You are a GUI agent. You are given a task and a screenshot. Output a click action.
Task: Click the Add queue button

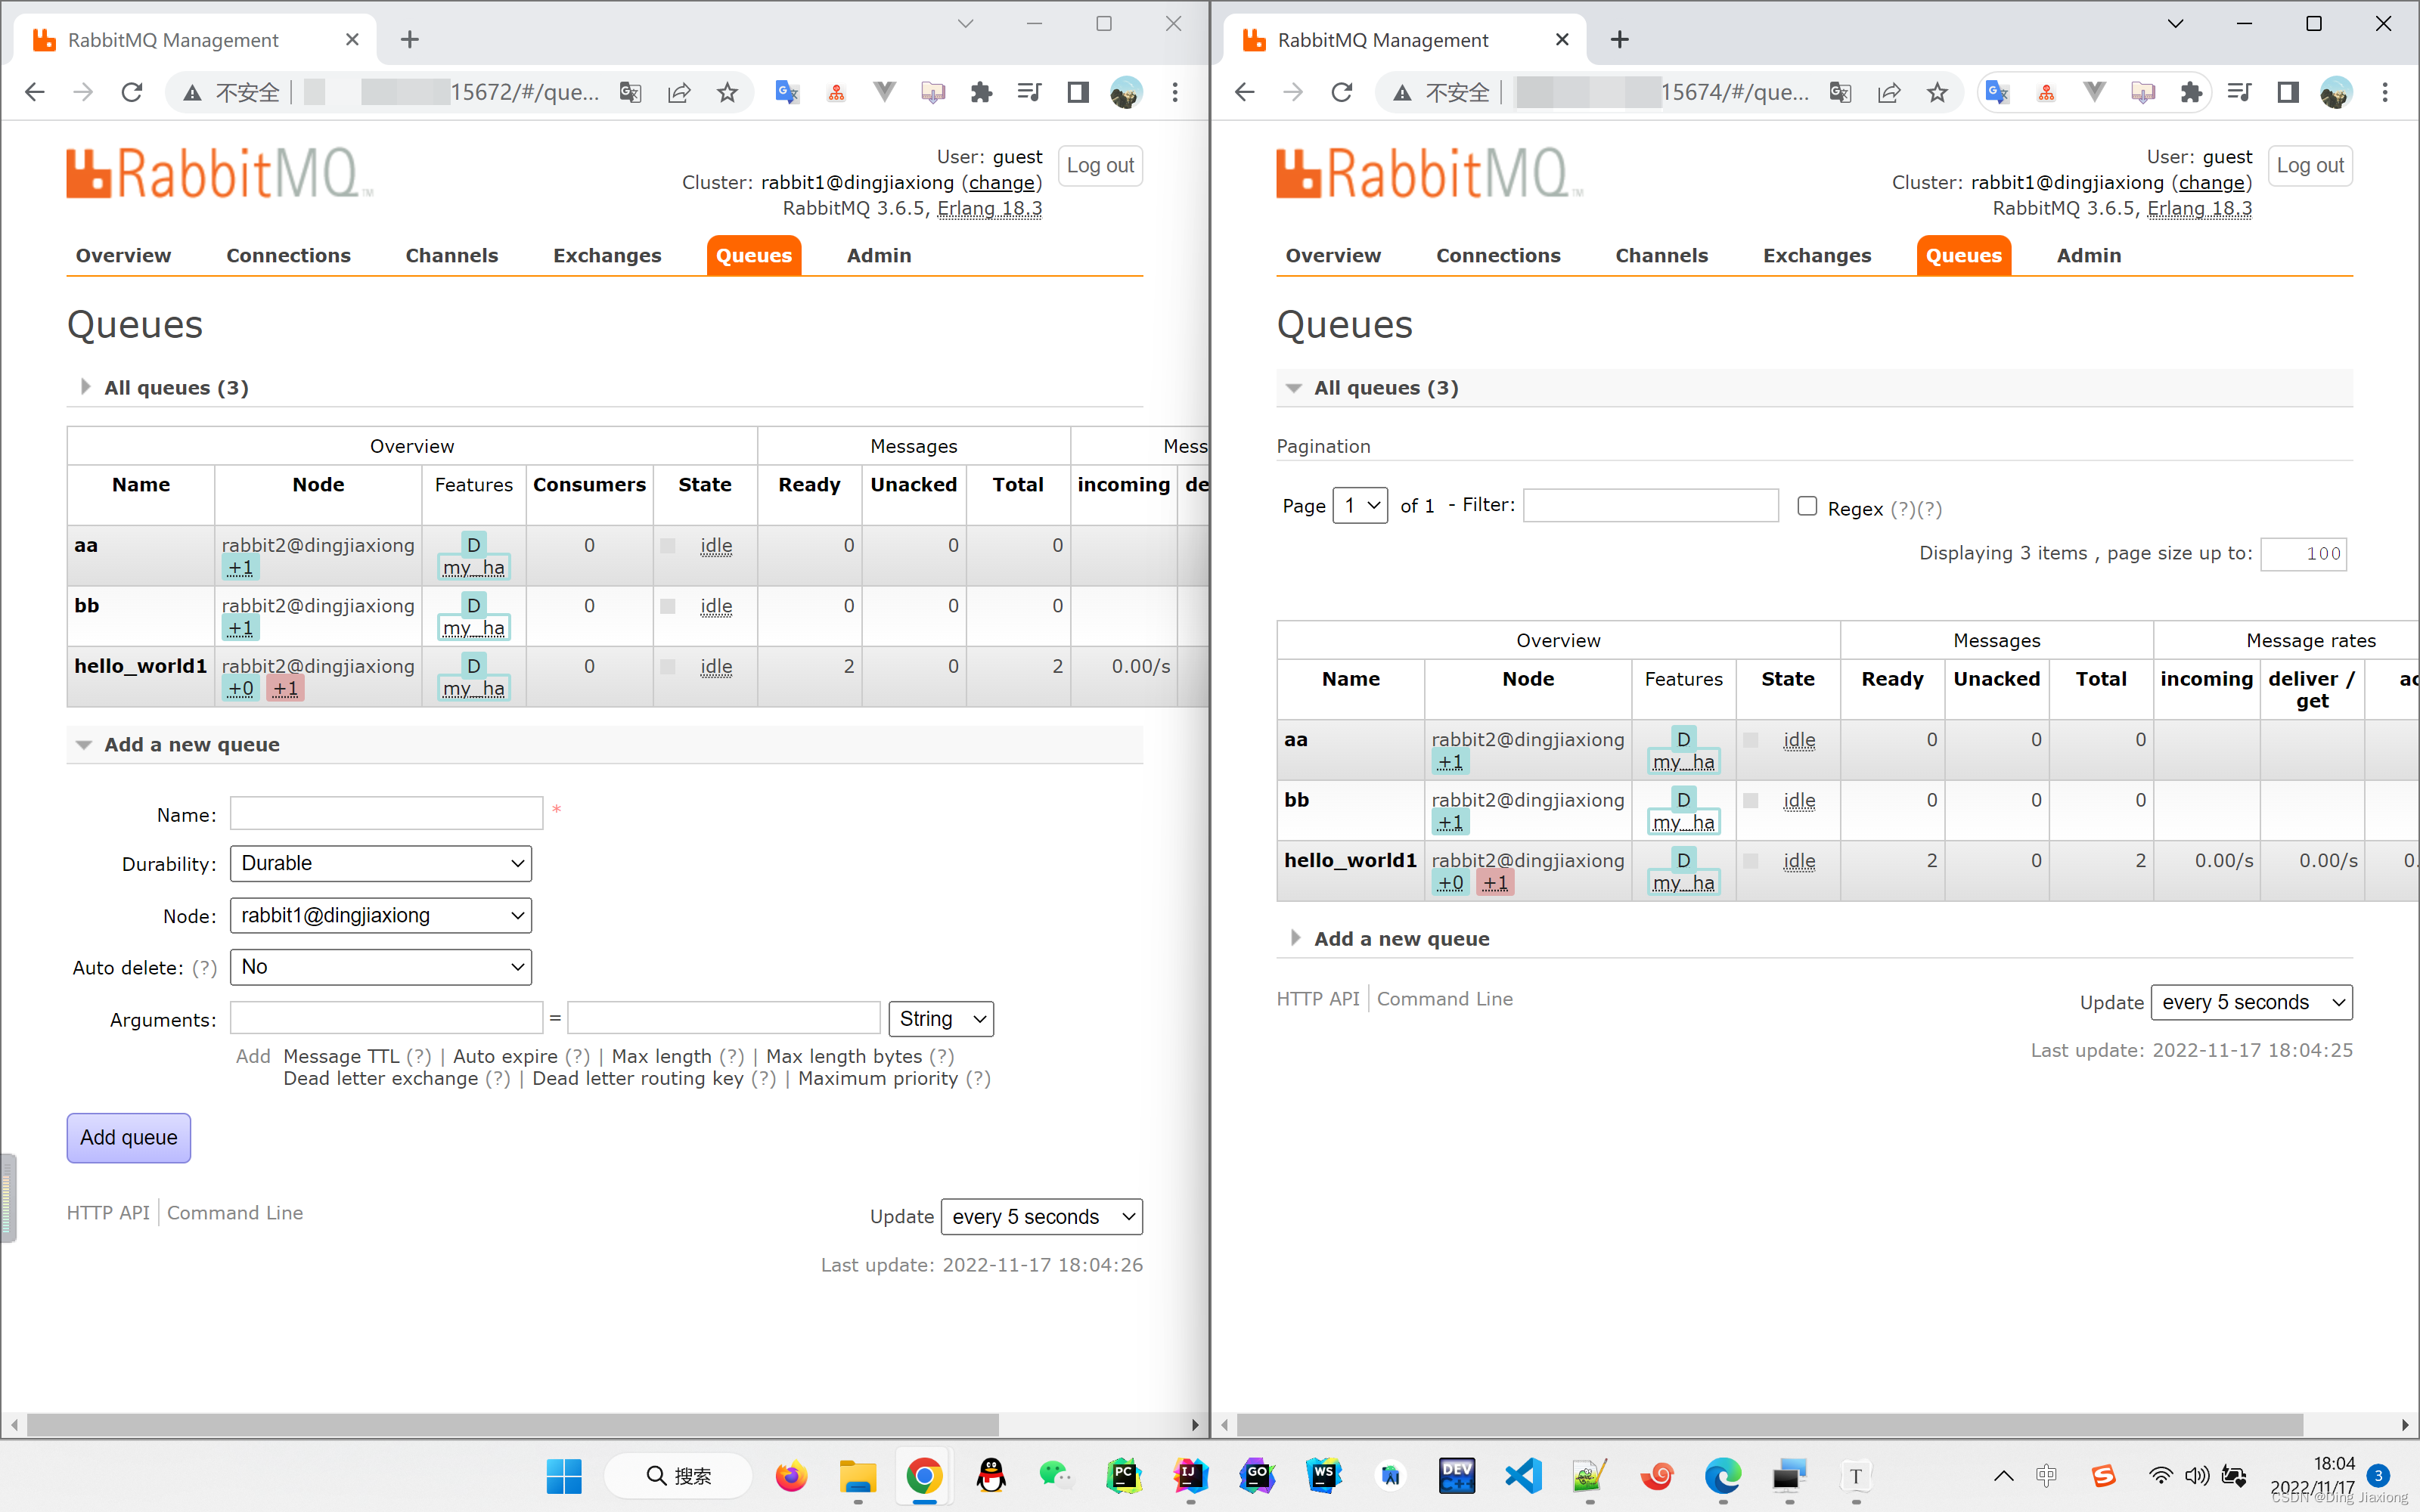(x=129, y=1138)
